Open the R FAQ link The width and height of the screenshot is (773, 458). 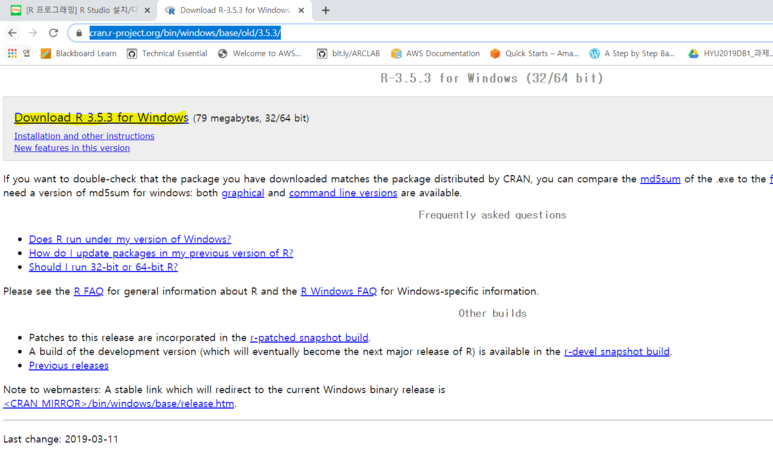click(89, 291)
